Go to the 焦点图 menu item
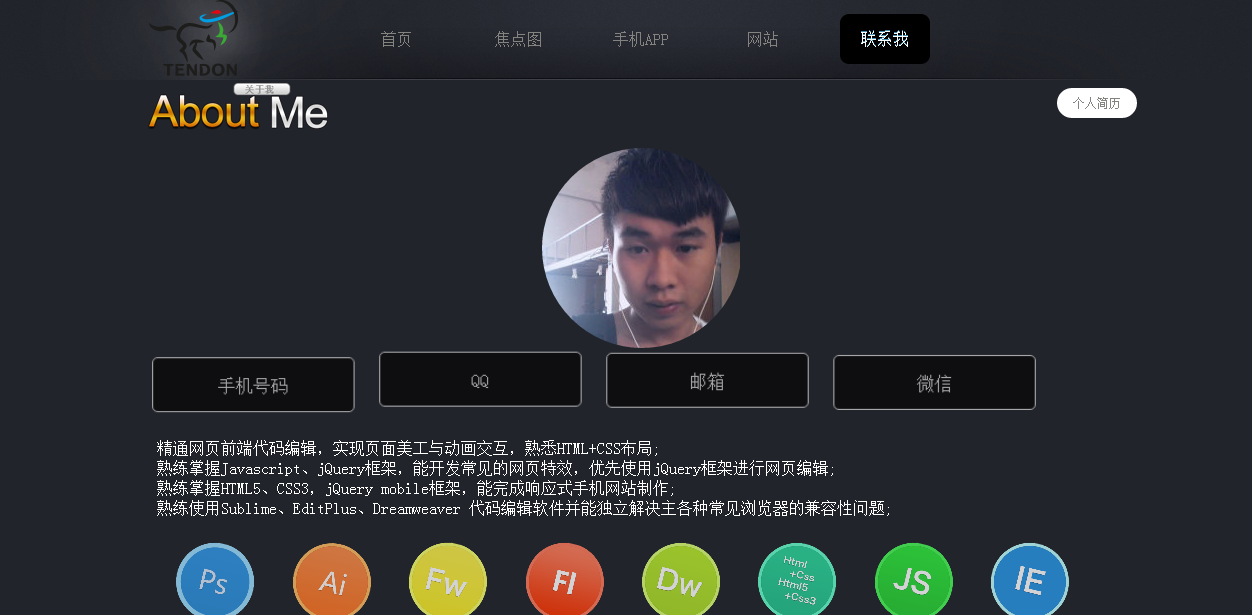Screen dimensions: 1252x615 518,40
